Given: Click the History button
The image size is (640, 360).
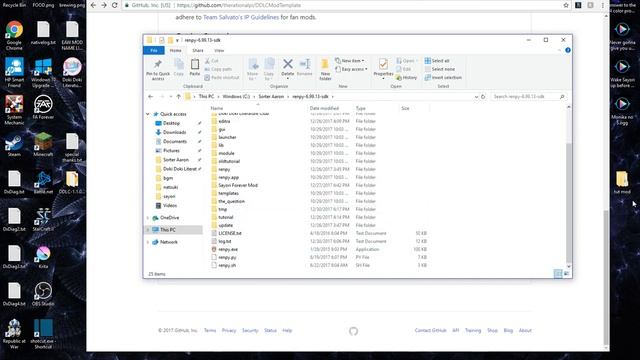Looking at the screenshot, I should click(407, 78).
